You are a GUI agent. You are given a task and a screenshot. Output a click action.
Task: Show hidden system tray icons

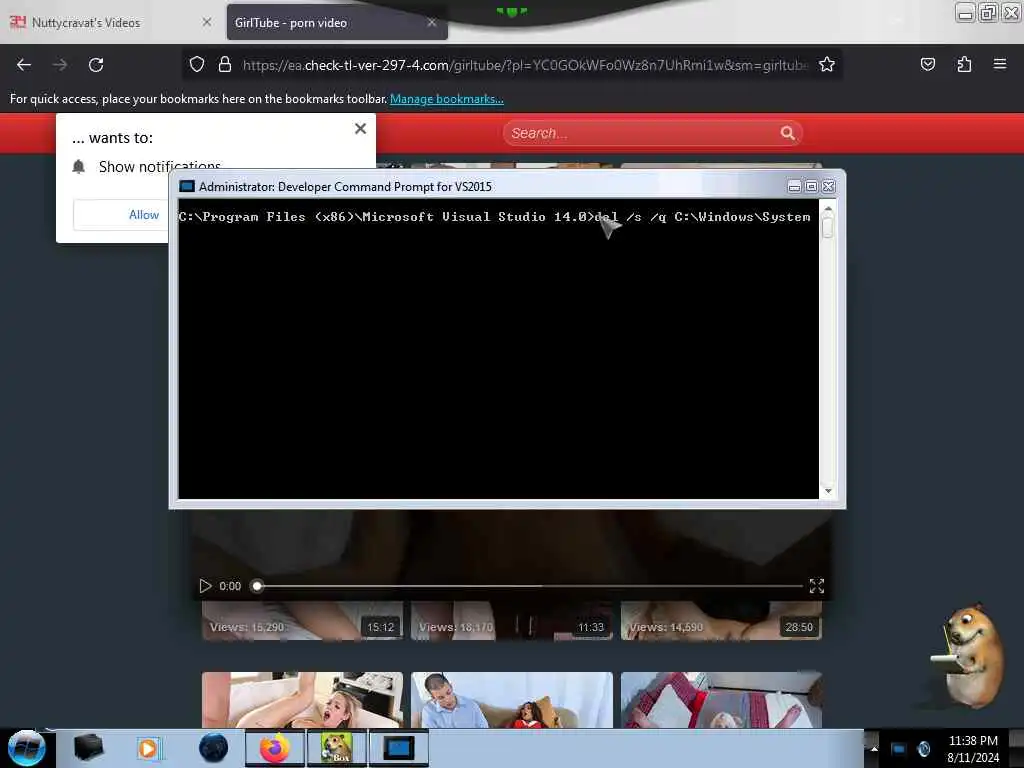873,748
